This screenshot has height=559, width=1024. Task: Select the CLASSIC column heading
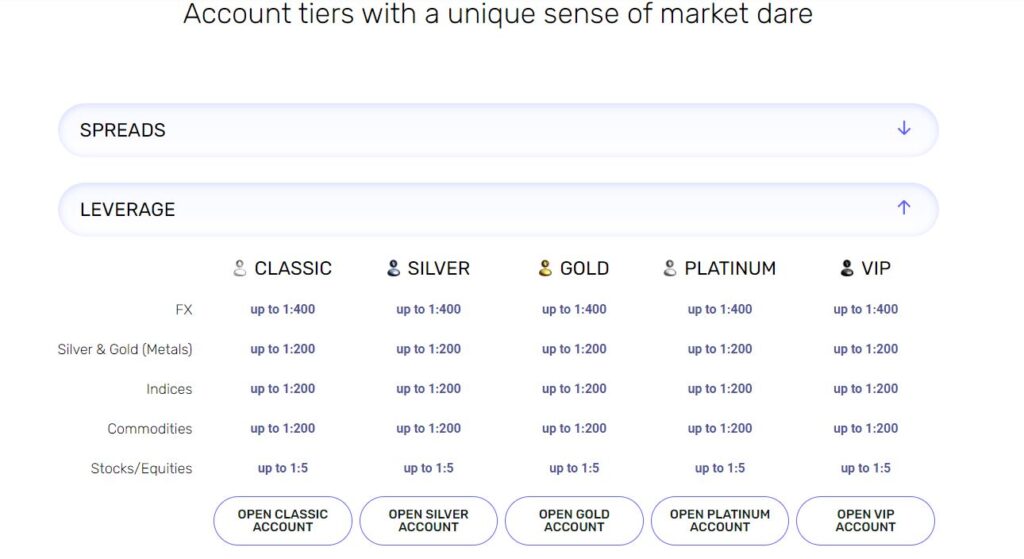(293, 268)
